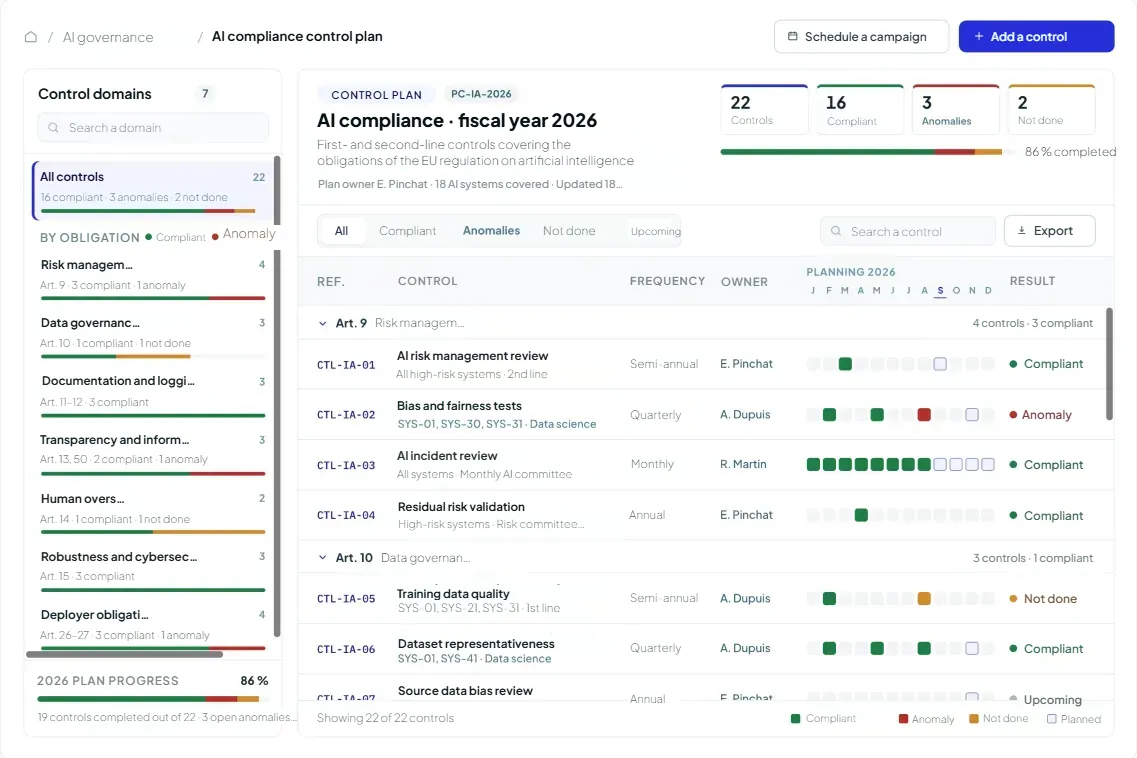Click the magnifier icon in Search a domain
The image size is (1137, 758).
(x=53, y=128)
